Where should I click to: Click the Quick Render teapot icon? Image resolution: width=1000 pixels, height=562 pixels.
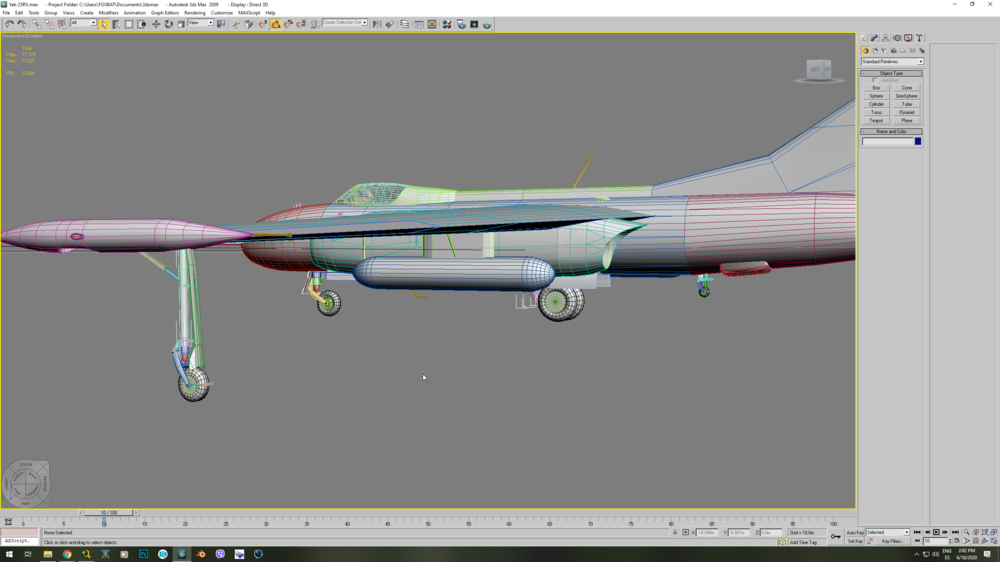pos(487,25)
